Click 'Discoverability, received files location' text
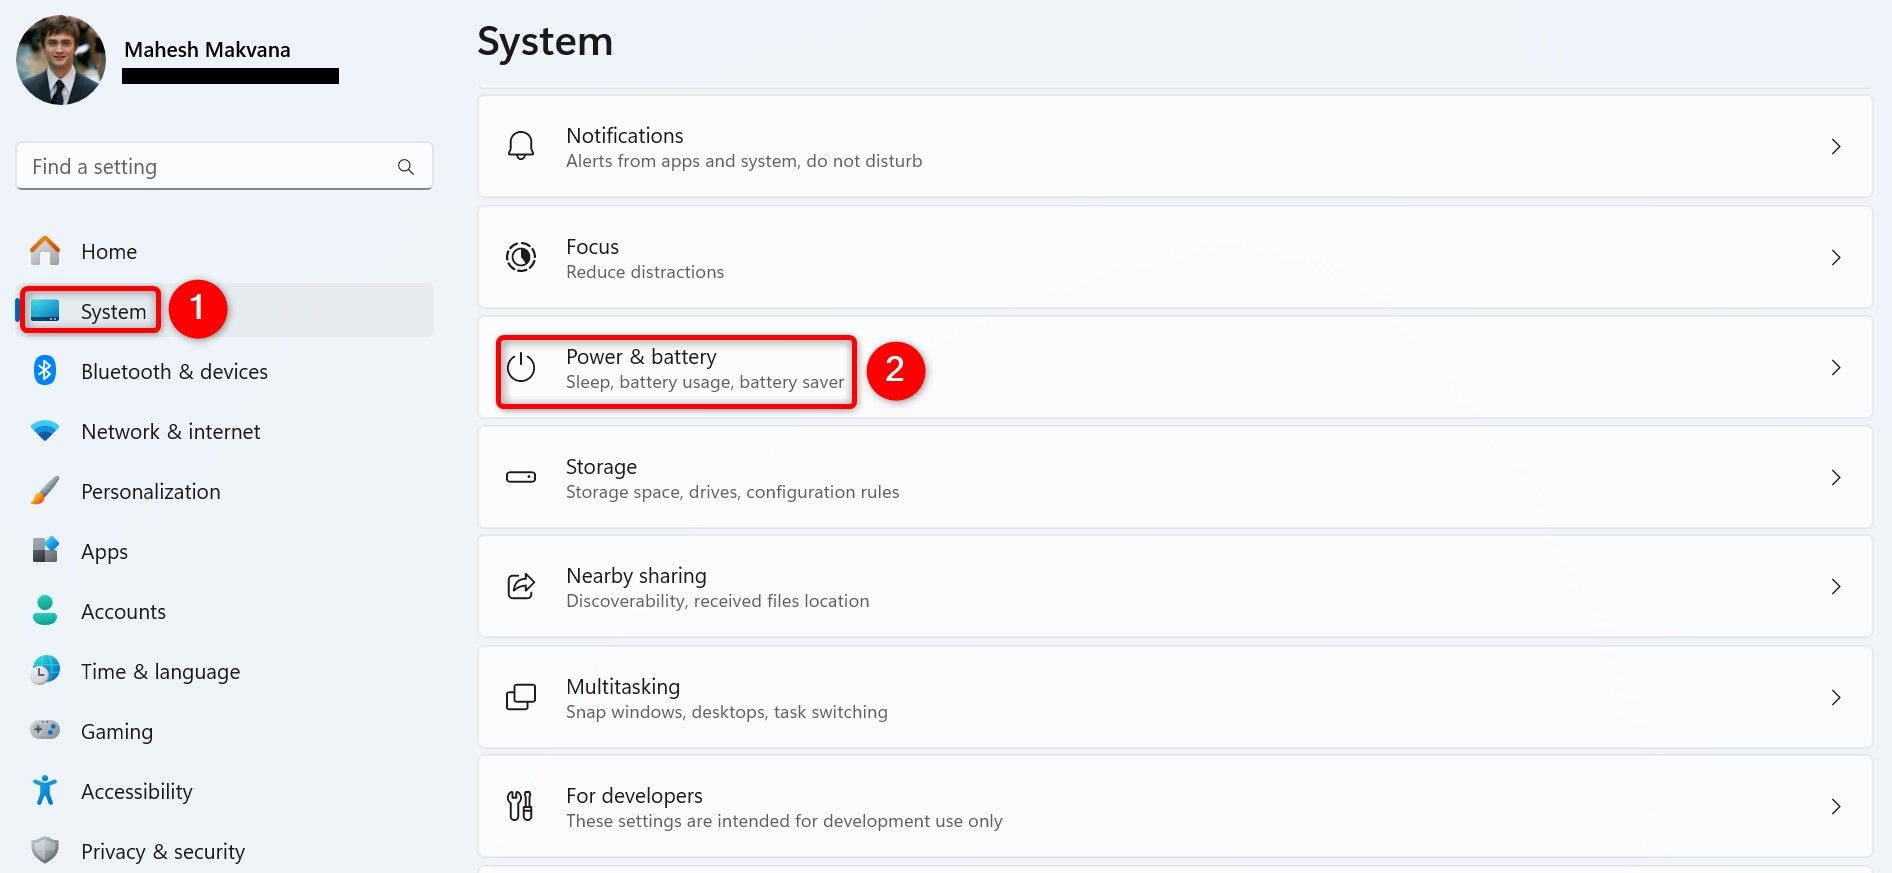Viewport: 1892px width, 873px height. [x=717, y=601]
